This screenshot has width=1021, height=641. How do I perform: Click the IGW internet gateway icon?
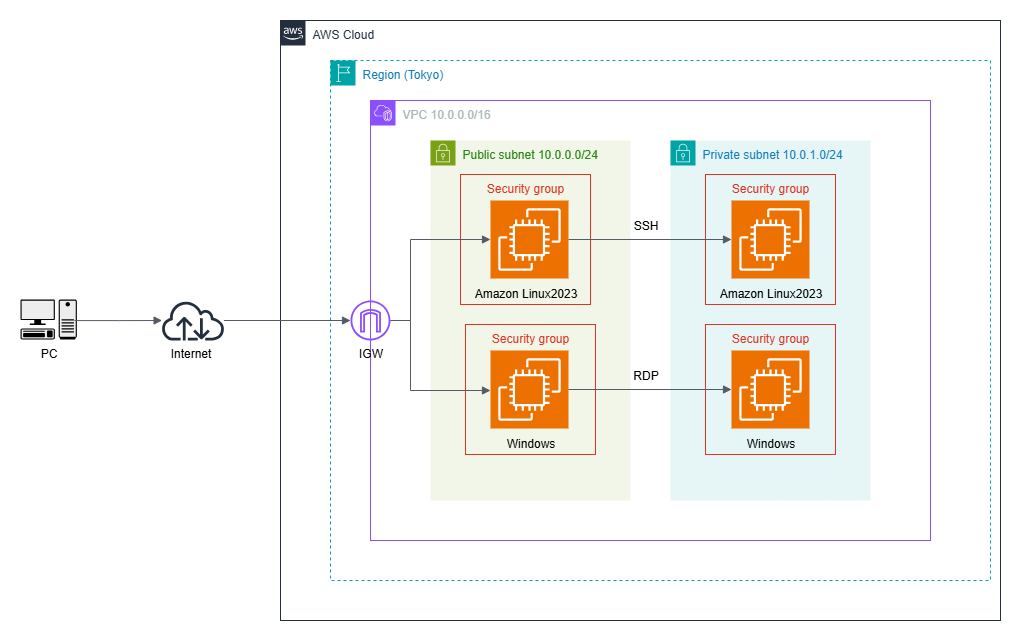coord(370,319)
